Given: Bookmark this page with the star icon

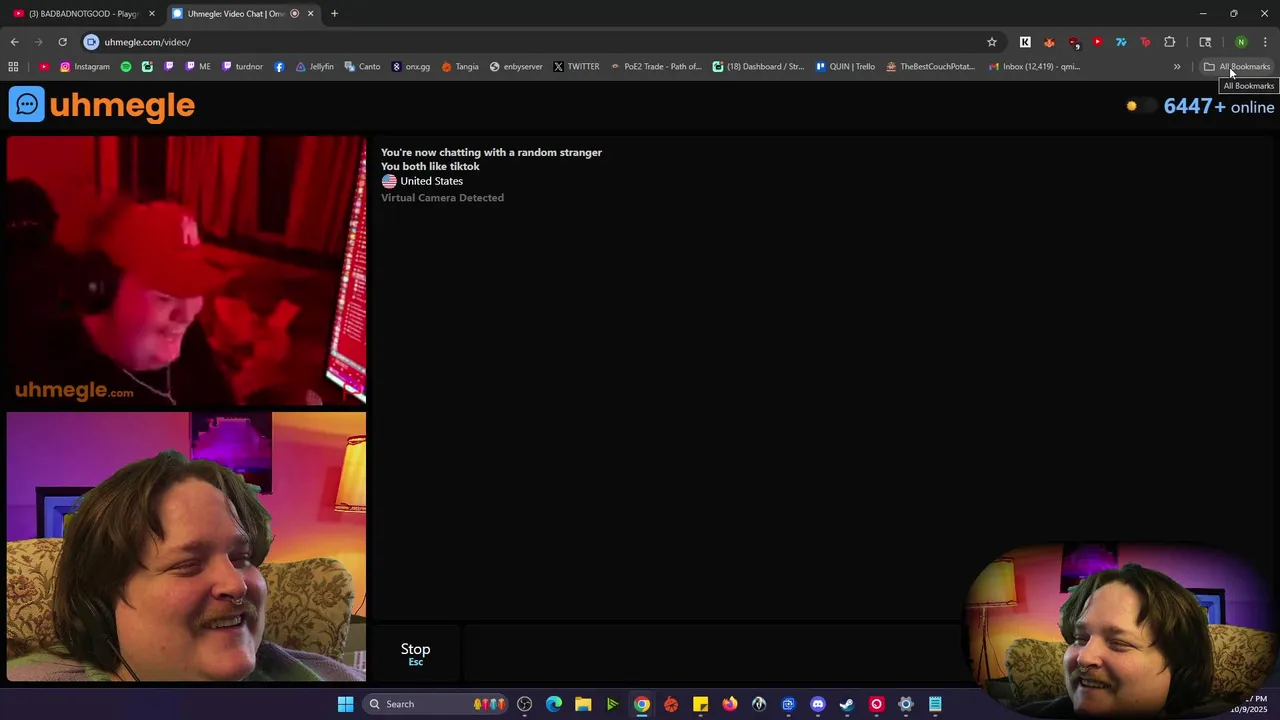Looking at the screenshot, I should [x=992, y=42].
